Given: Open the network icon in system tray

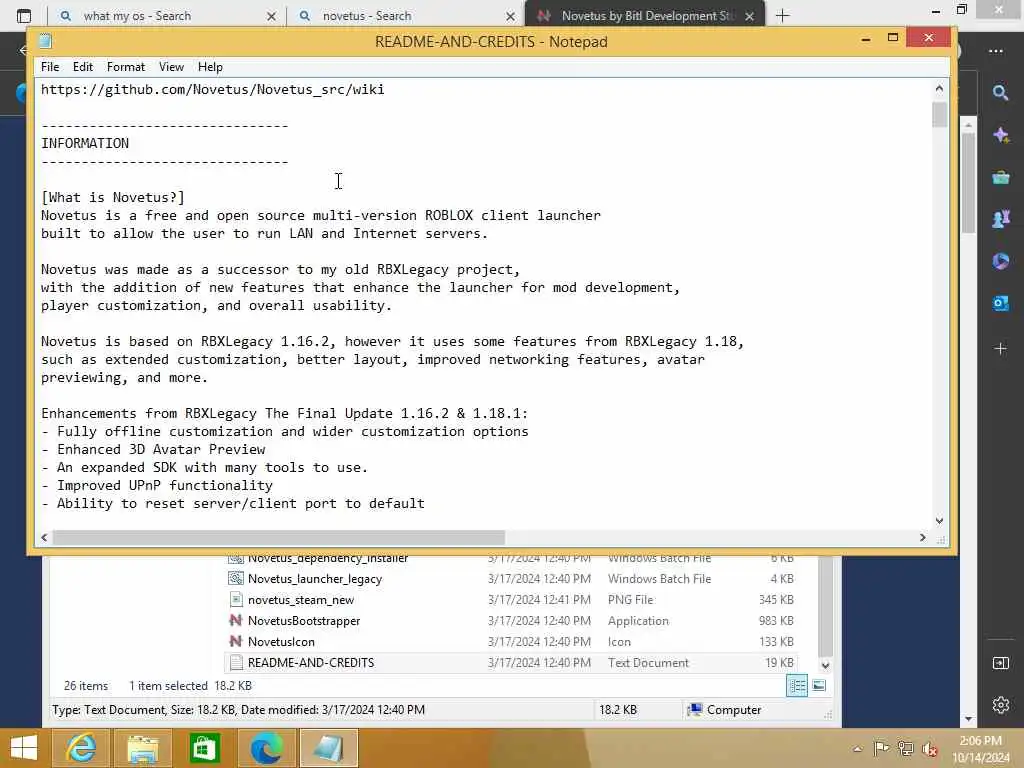Looking at the screenshot, I should 905,748.
